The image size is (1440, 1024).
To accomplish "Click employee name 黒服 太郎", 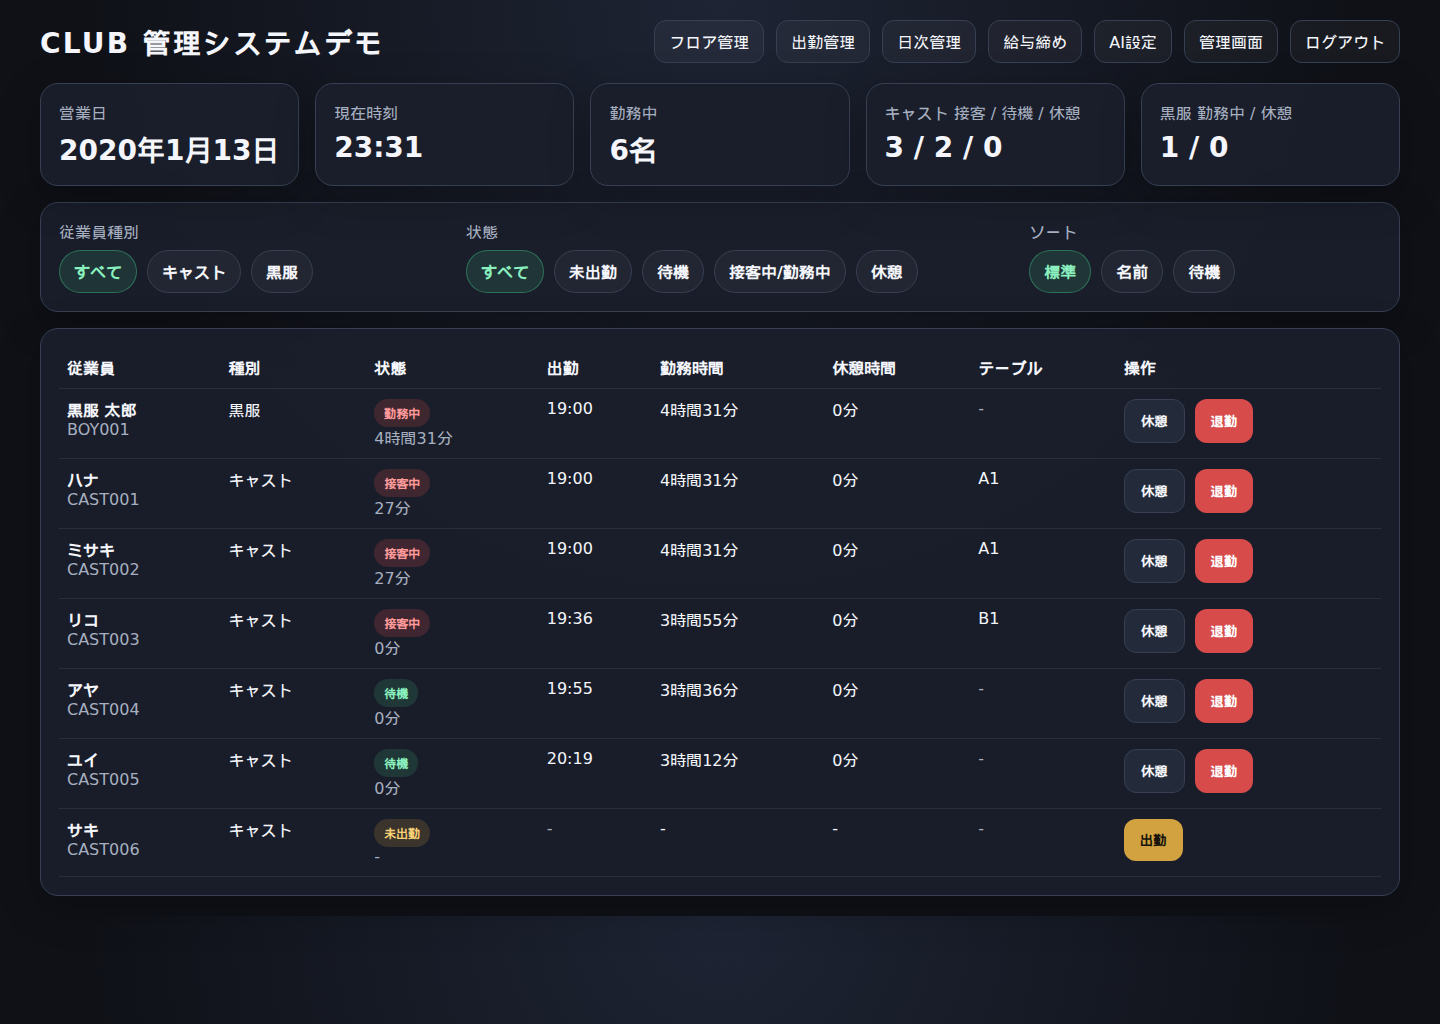I will click(102, 410).
